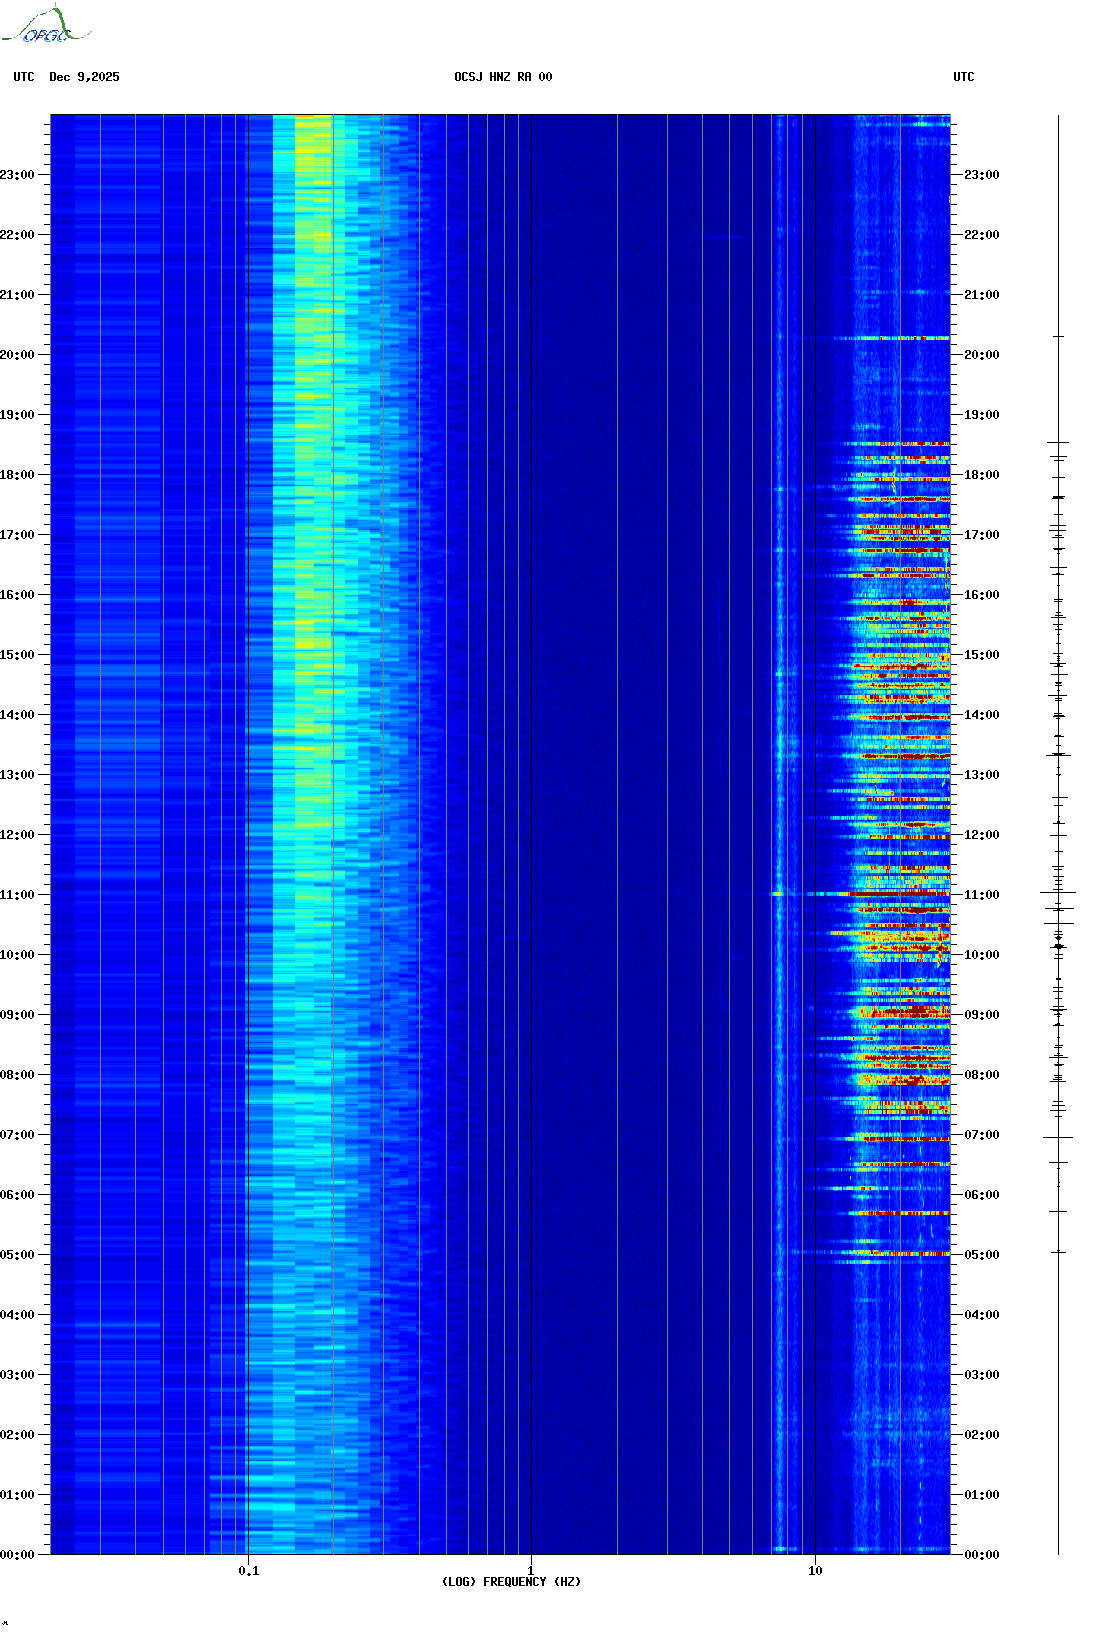
Task: Select the 05:00 label on the right time axis
Action: [981, 1255]
